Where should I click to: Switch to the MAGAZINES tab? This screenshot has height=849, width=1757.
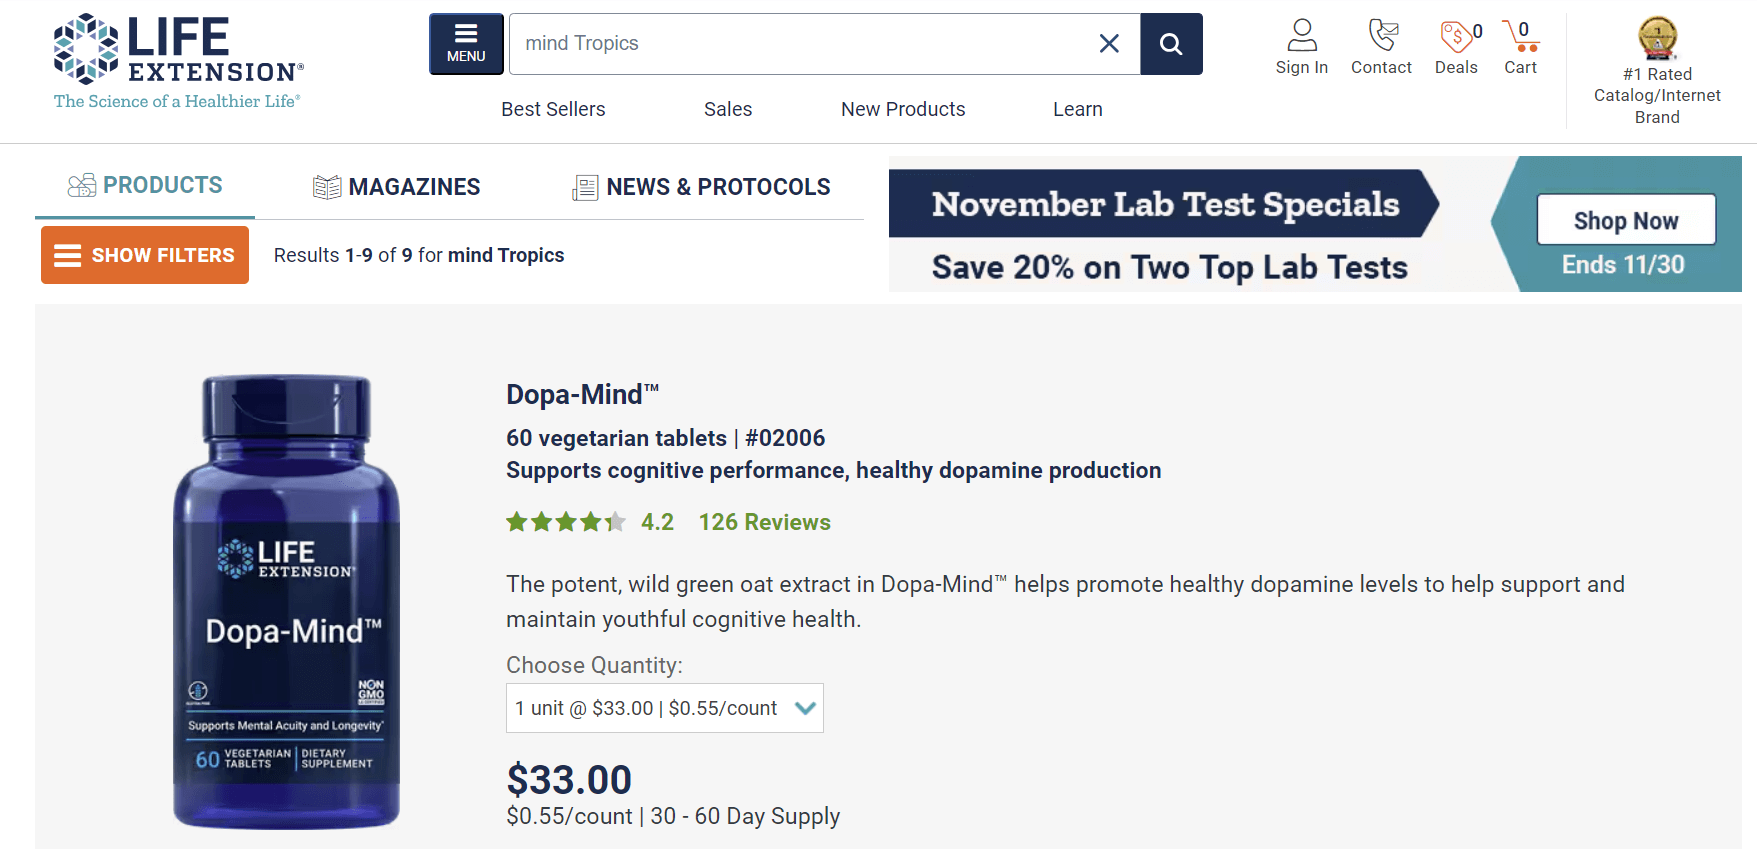tap(397, 187)
